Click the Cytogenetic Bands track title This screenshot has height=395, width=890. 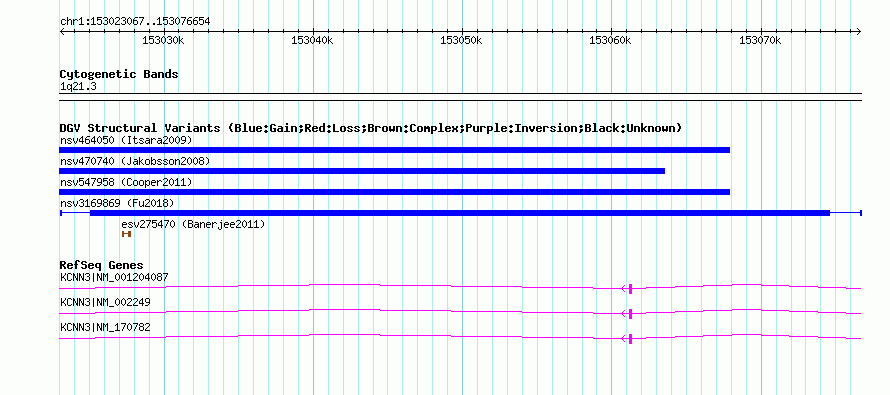[119, 74]
